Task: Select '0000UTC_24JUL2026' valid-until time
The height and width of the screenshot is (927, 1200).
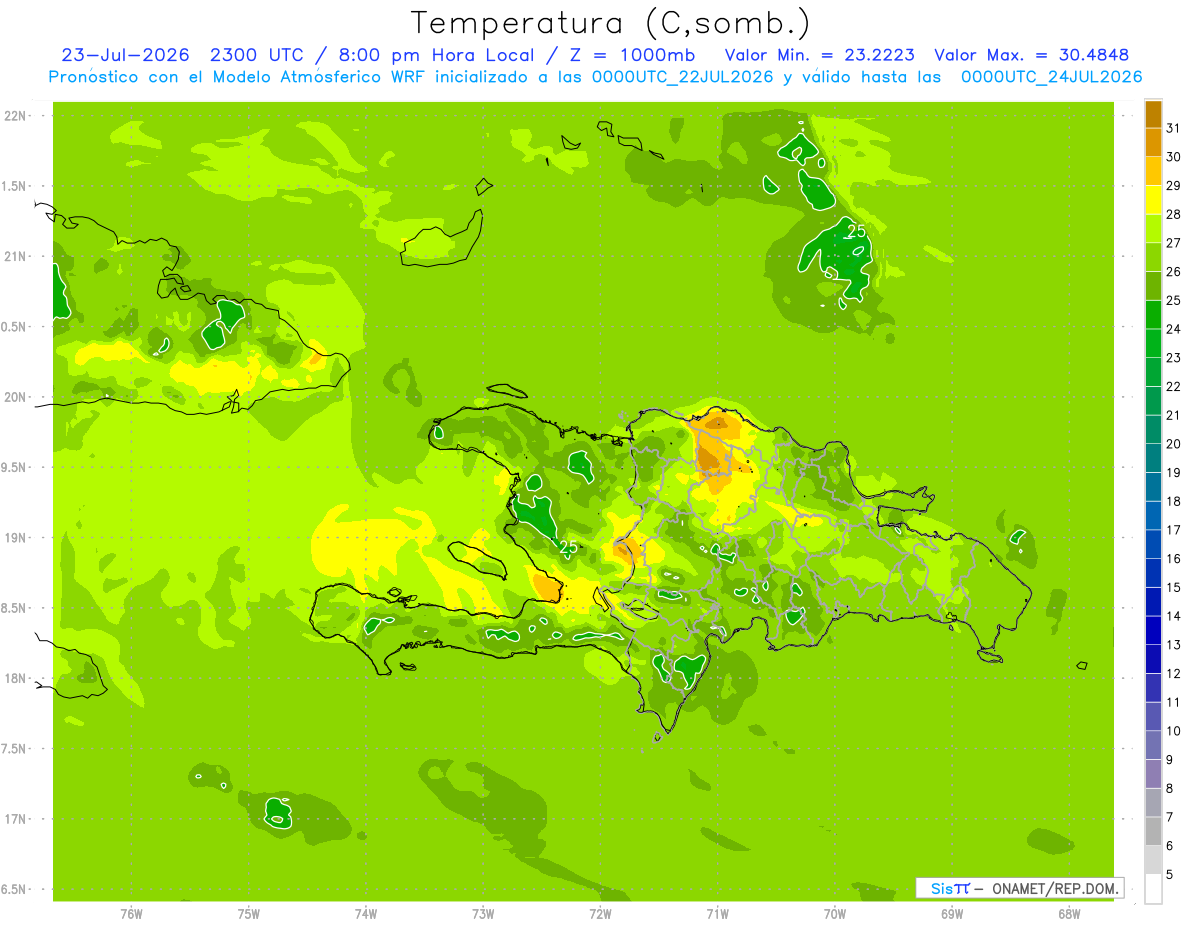Action: (1052, 77)
